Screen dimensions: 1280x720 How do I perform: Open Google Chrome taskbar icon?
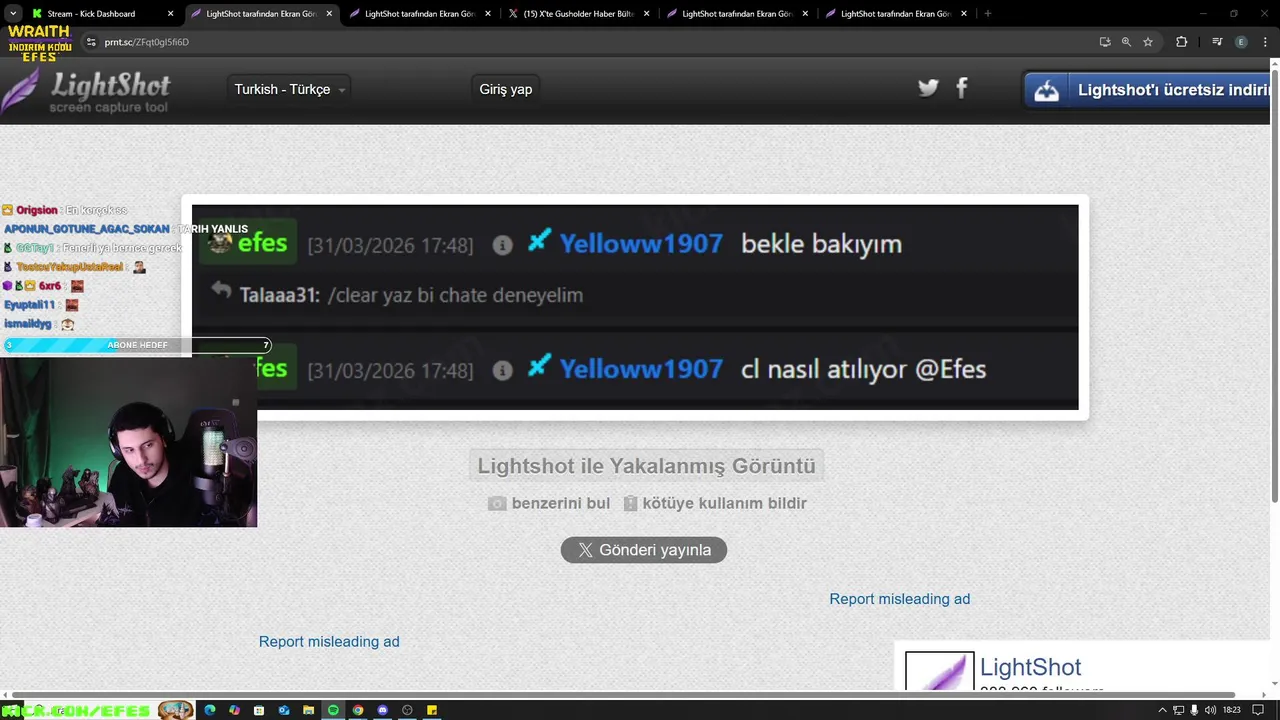[358, 710]
